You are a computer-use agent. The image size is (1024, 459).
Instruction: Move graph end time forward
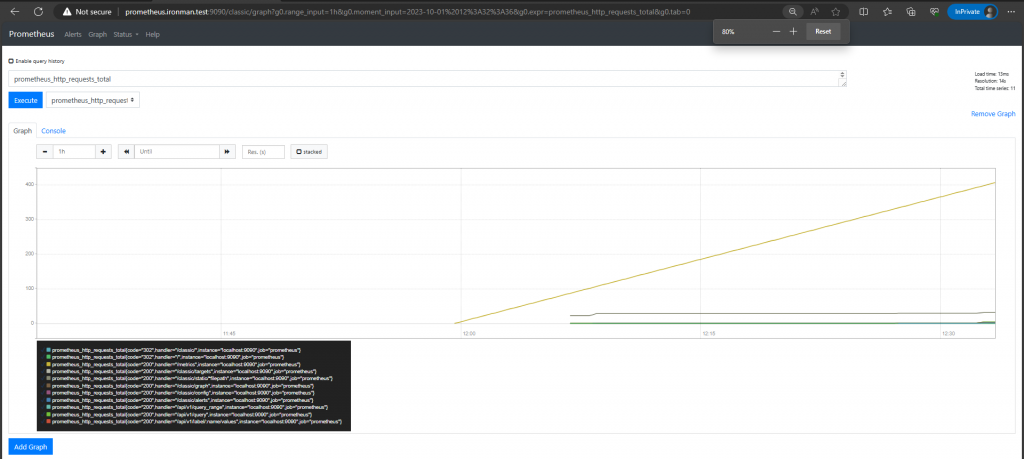227,151
